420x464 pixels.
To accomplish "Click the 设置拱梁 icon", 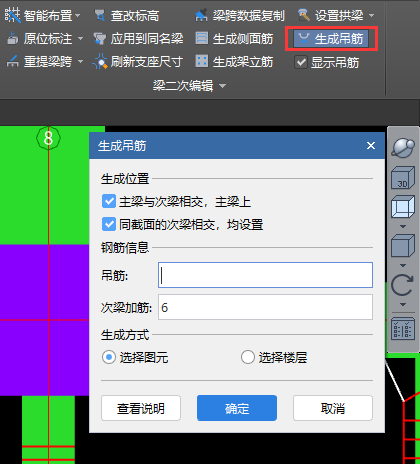I will (x=304, y=15).
